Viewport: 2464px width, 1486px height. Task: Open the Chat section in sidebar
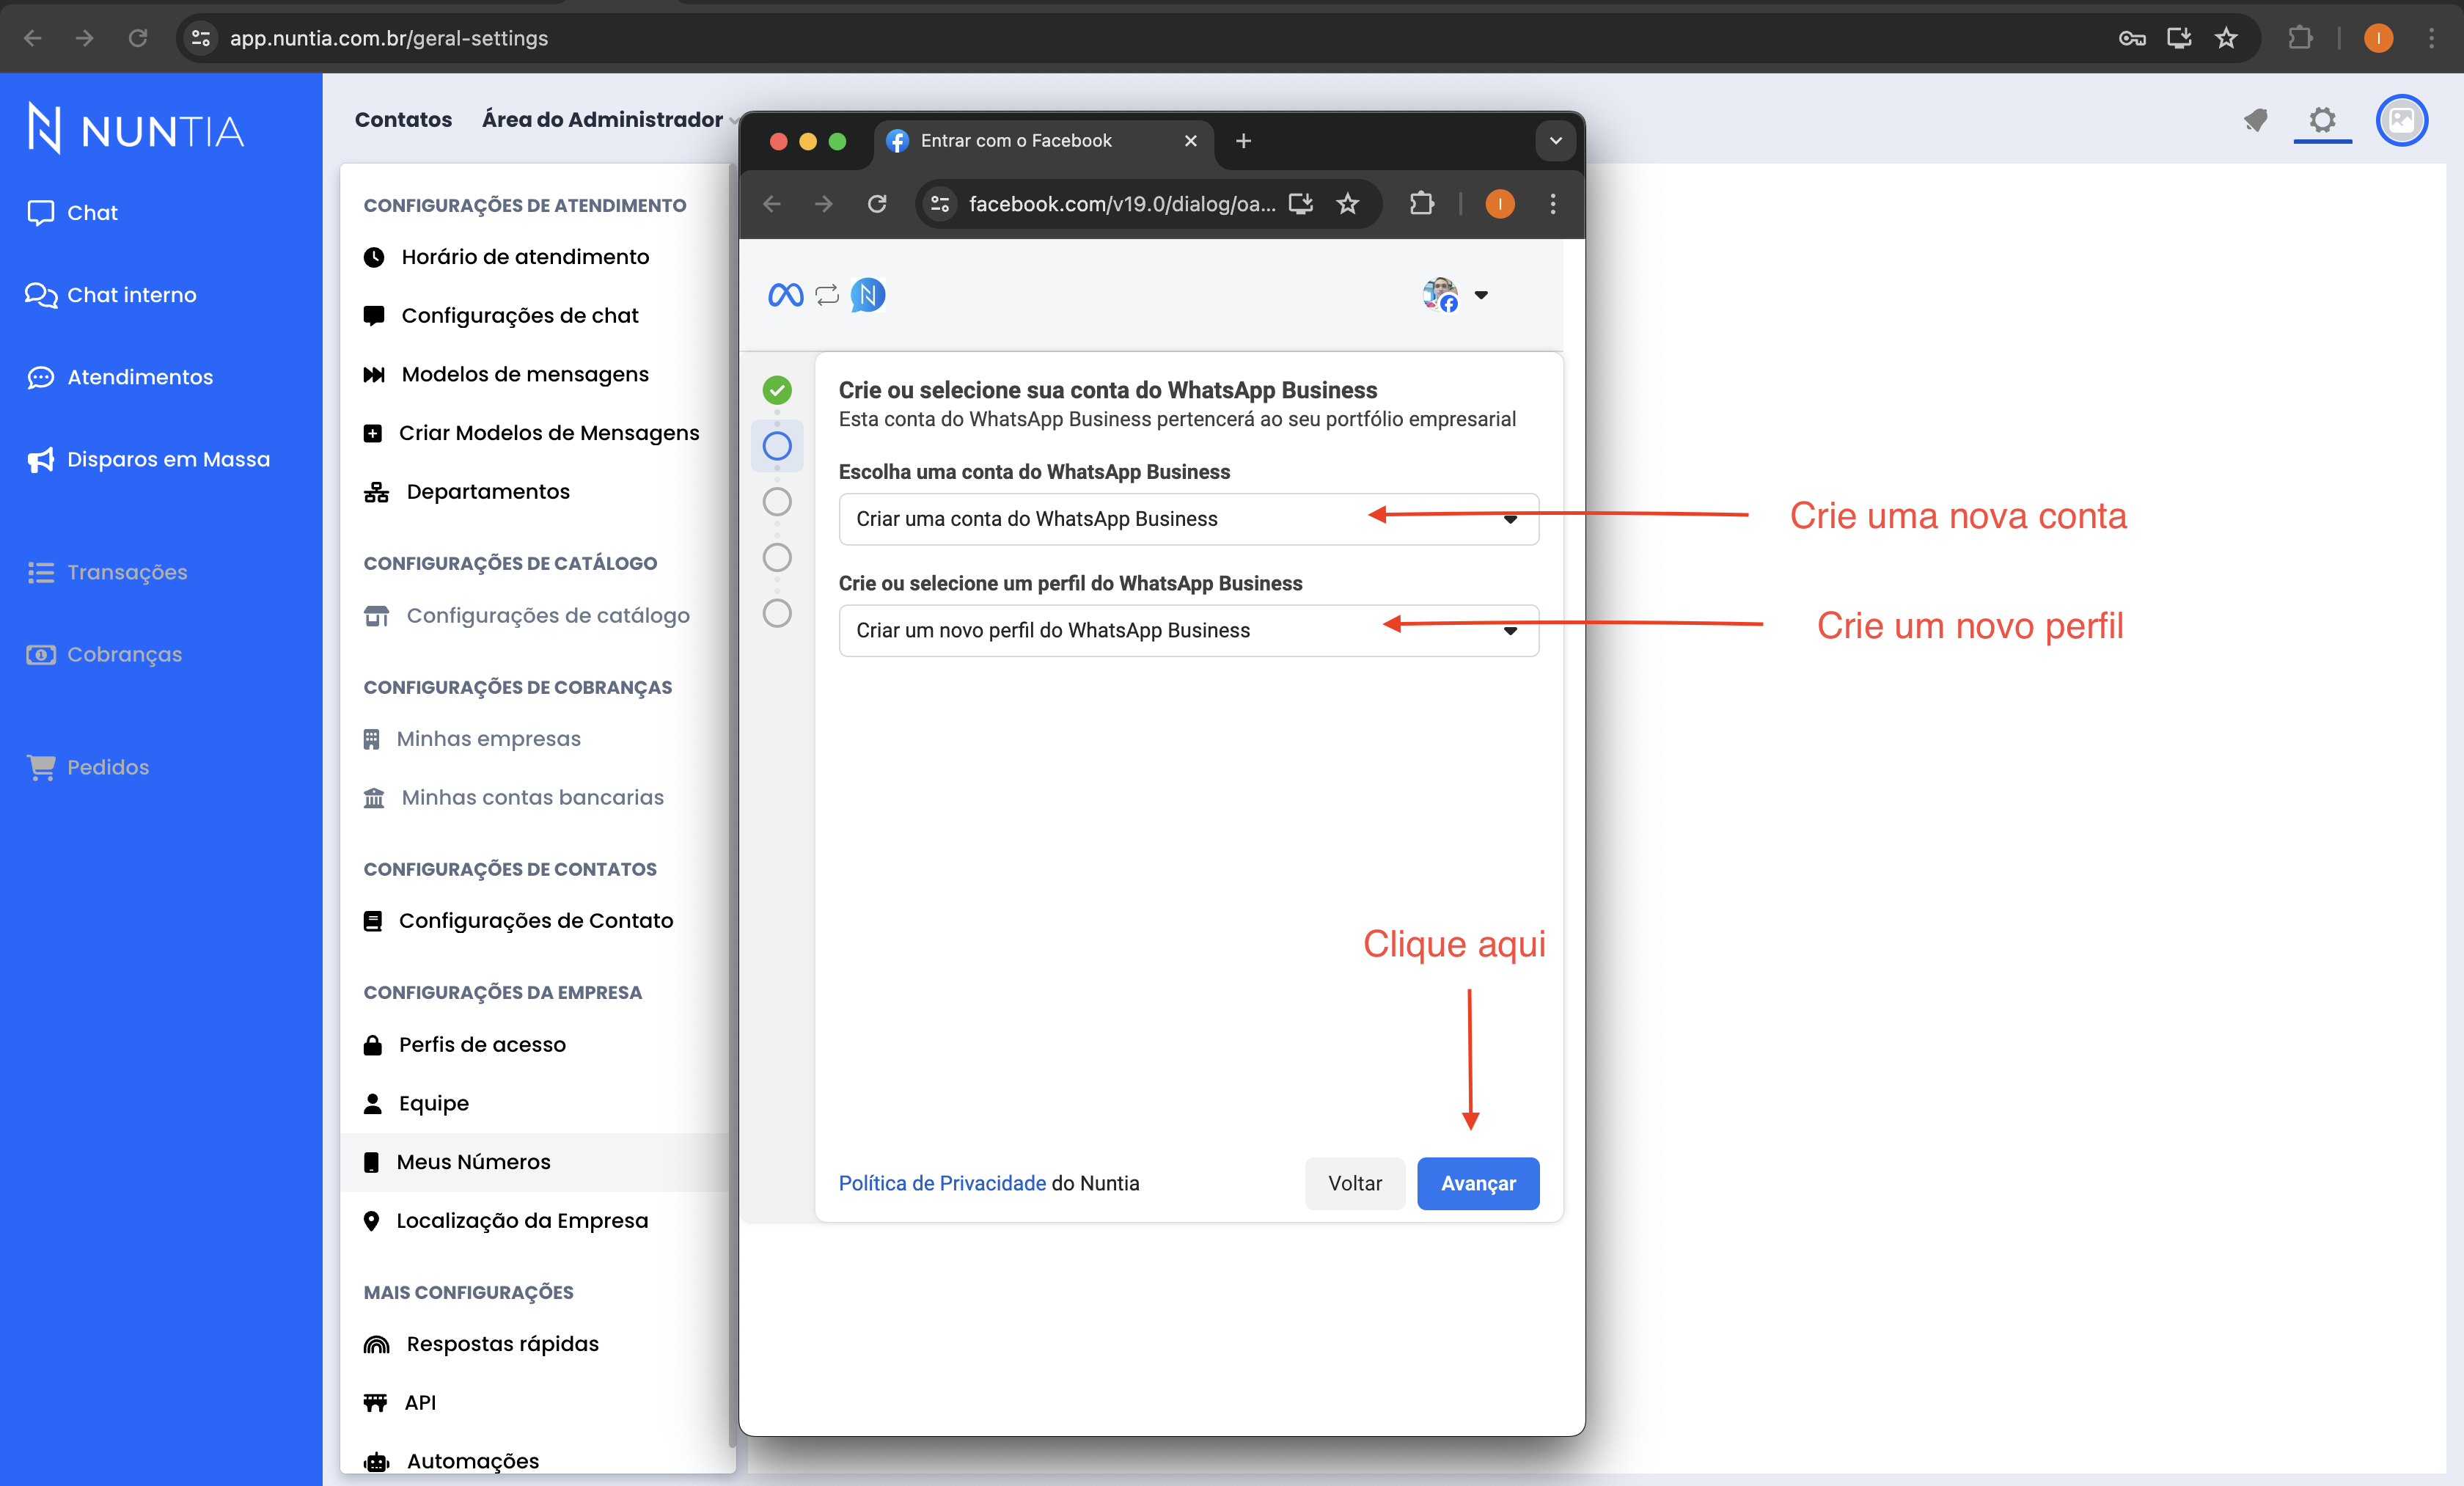pos(72,212)
